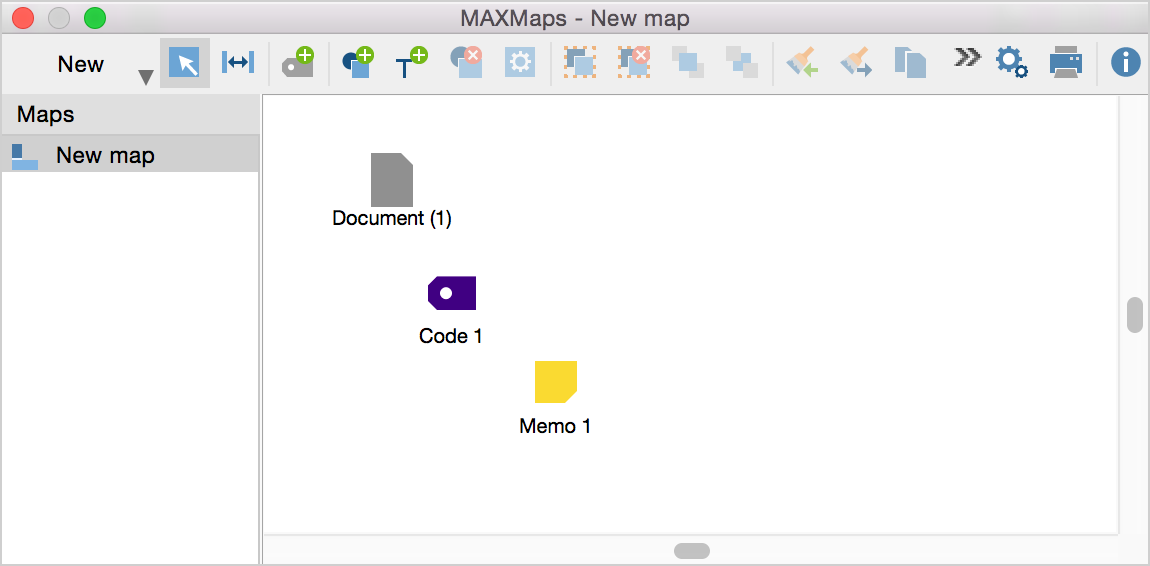The width and height of the screenshot is (1150, 566).
Task: Open object properties gear icon
Action: point(520,63)
